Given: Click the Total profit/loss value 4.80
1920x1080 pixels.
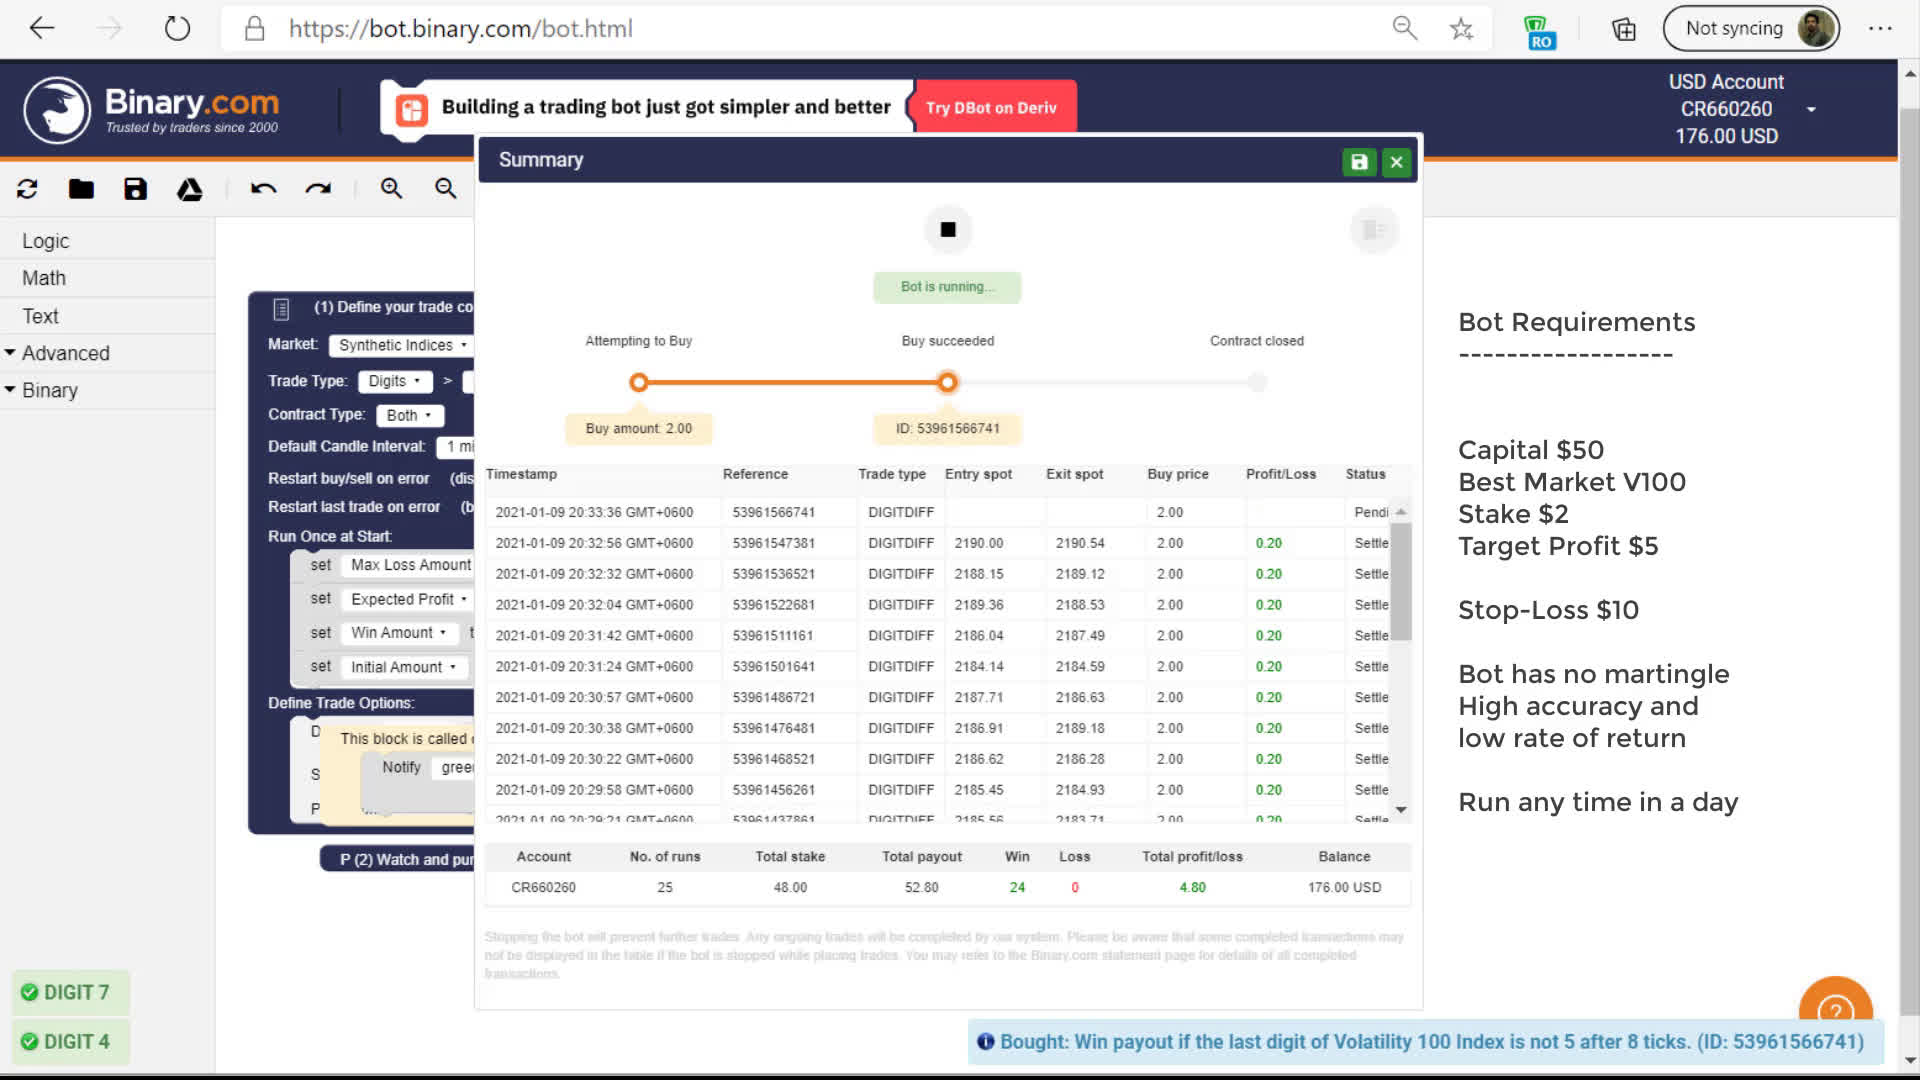Looking at the screenshot, I should click(x=1192, y=888).
